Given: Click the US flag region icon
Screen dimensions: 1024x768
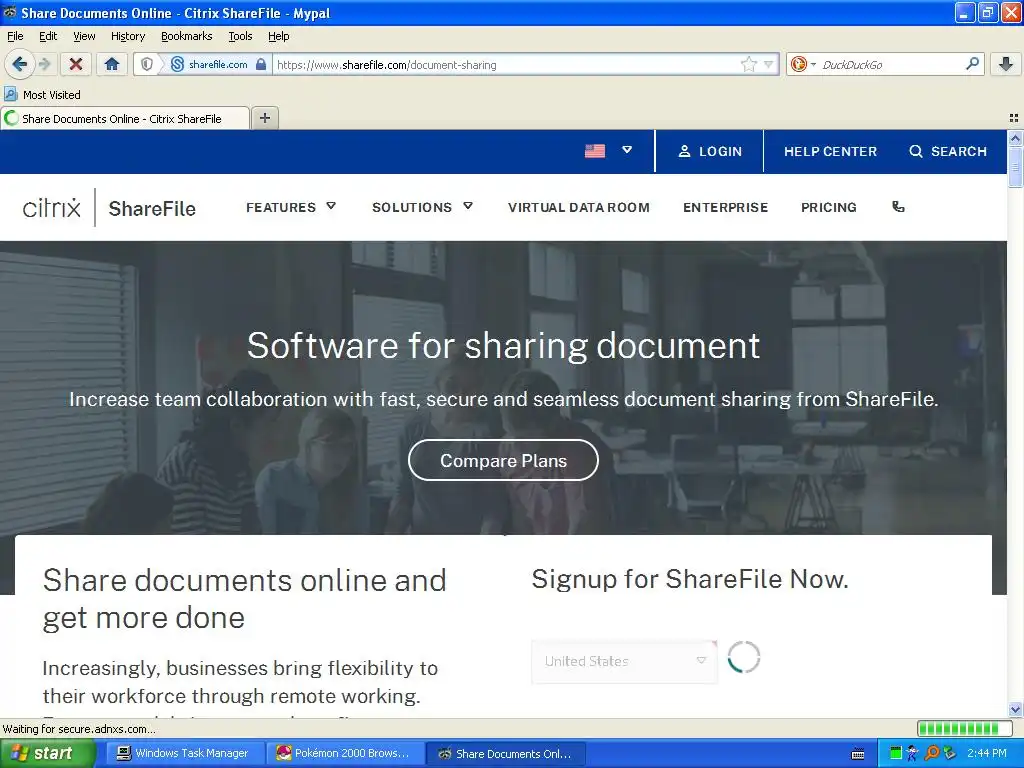Looking at the screenshot, I should click(594, 151).
